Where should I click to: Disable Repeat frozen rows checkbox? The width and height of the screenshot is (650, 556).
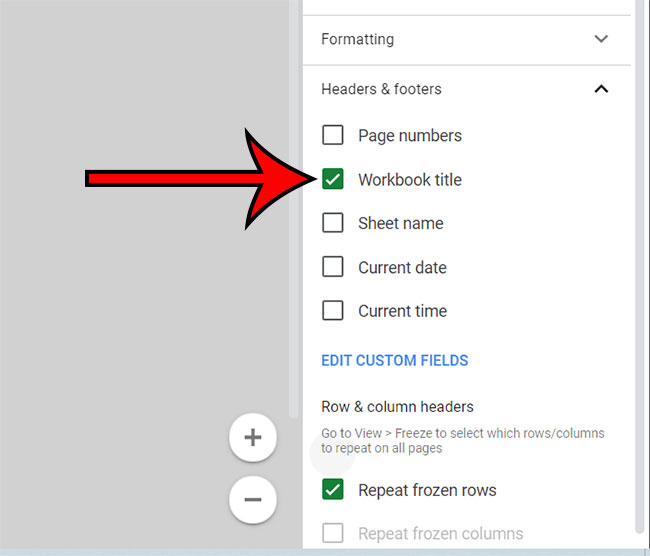pyautogui.click(x=332, y=489)
